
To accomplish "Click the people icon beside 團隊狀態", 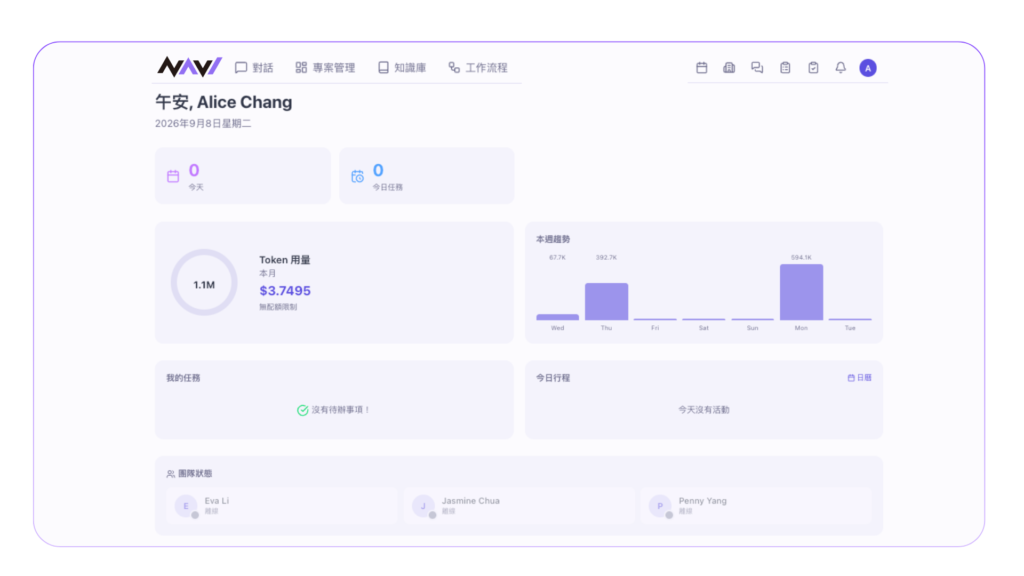I will click(170, 474).
